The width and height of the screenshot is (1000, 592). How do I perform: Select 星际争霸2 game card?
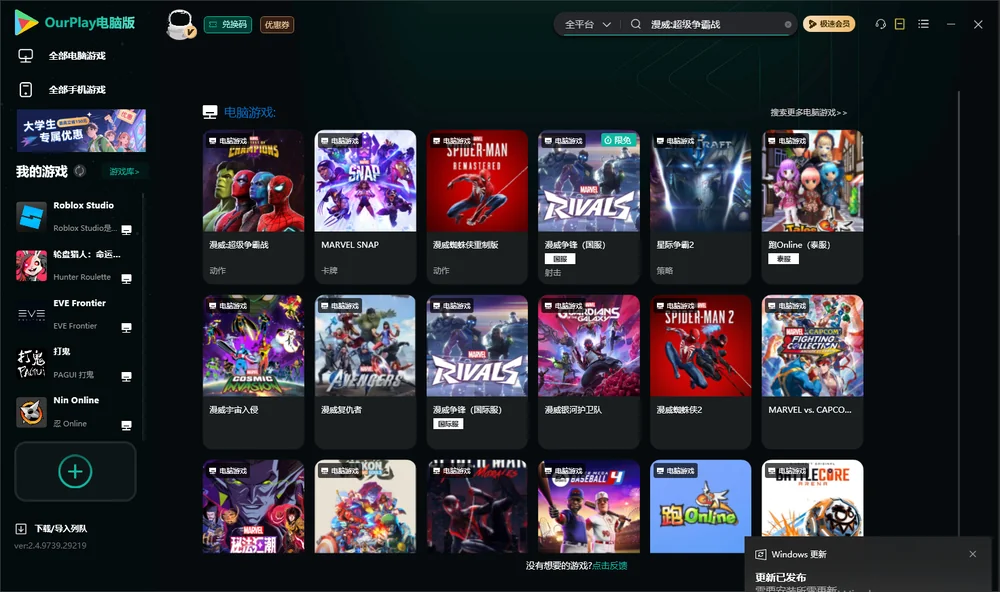[700, 207]
